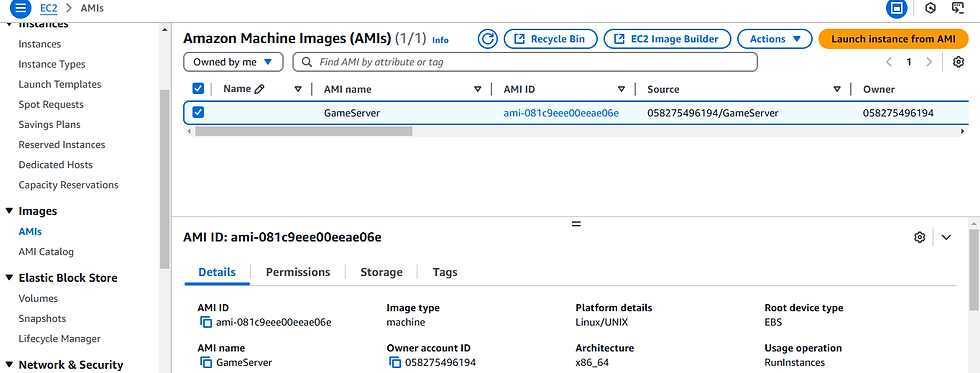
Task: Open EC2 Image Builder button
Action: point(668,39)
